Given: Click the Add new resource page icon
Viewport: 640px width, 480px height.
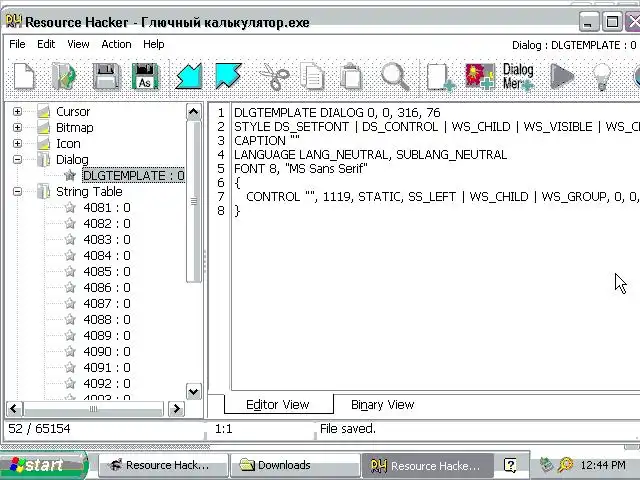Looking at the screenshot, I should [440, 77].
